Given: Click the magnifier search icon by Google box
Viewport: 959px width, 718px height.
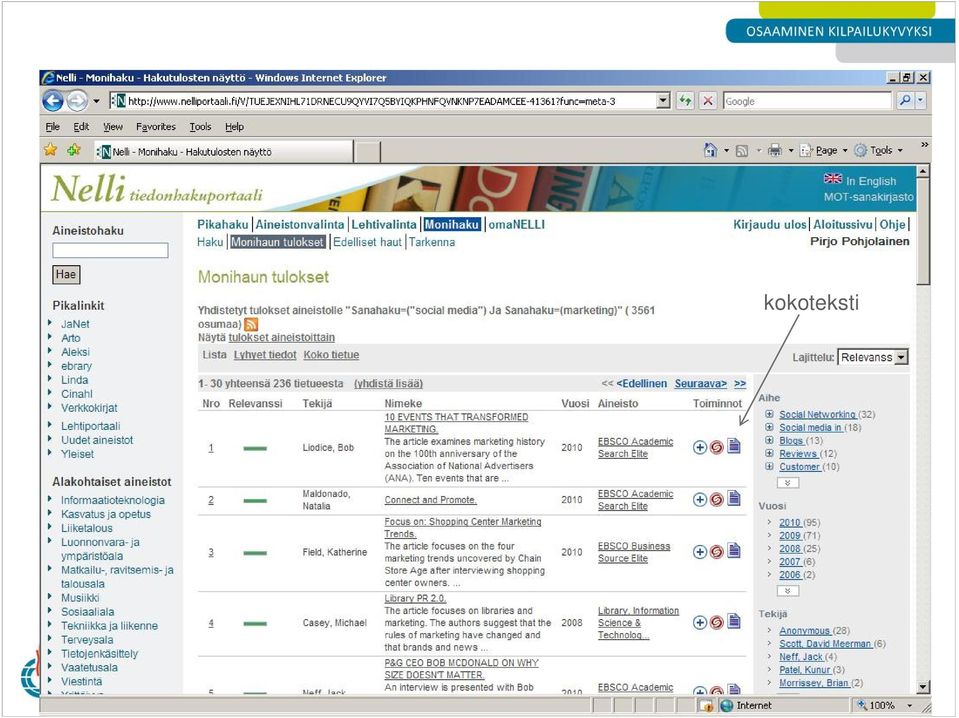Looking at the screenshot, I should pos(905,101).
